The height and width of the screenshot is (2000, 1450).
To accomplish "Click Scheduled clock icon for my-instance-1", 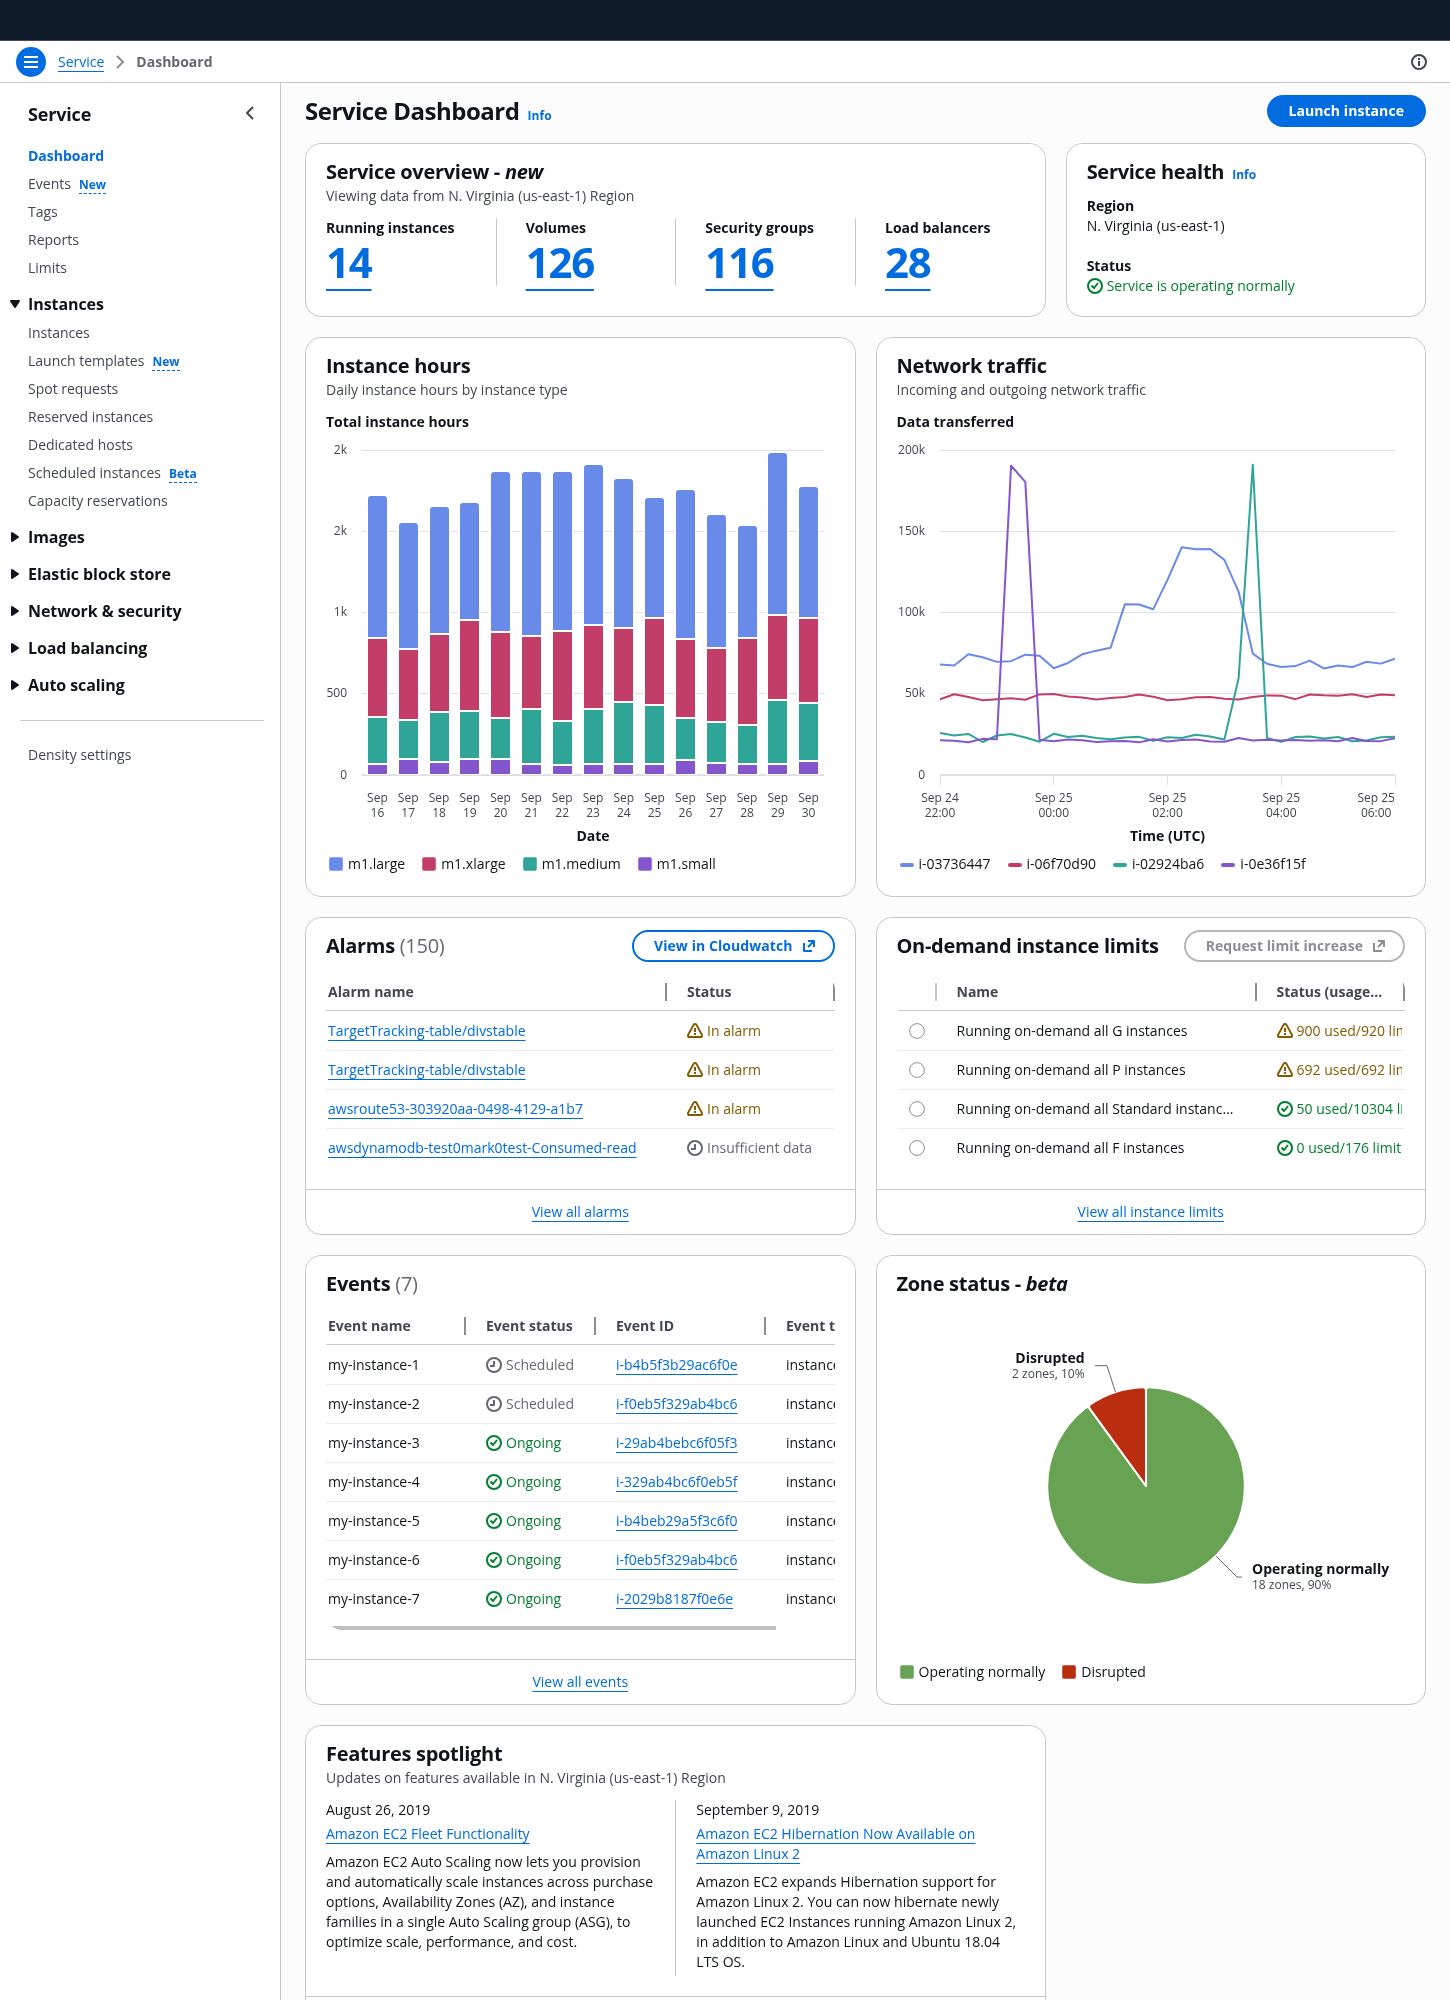I will 494,1365.
